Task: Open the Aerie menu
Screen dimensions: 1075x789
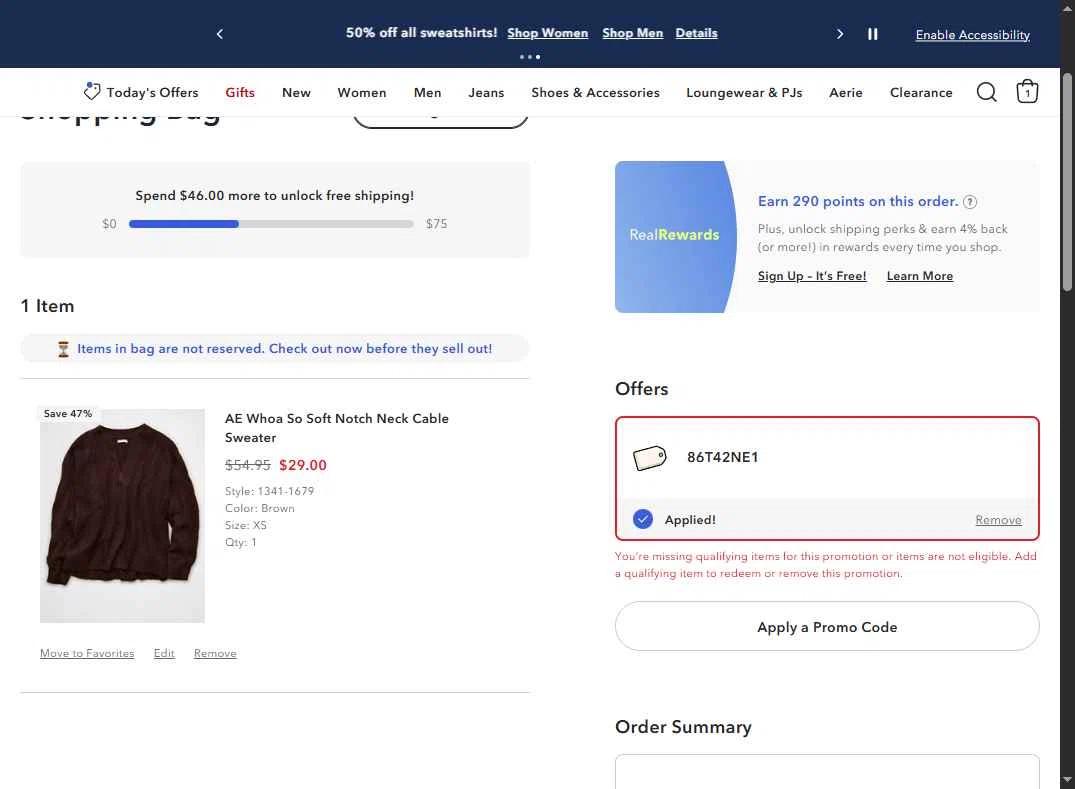Action: pos(845,93)
